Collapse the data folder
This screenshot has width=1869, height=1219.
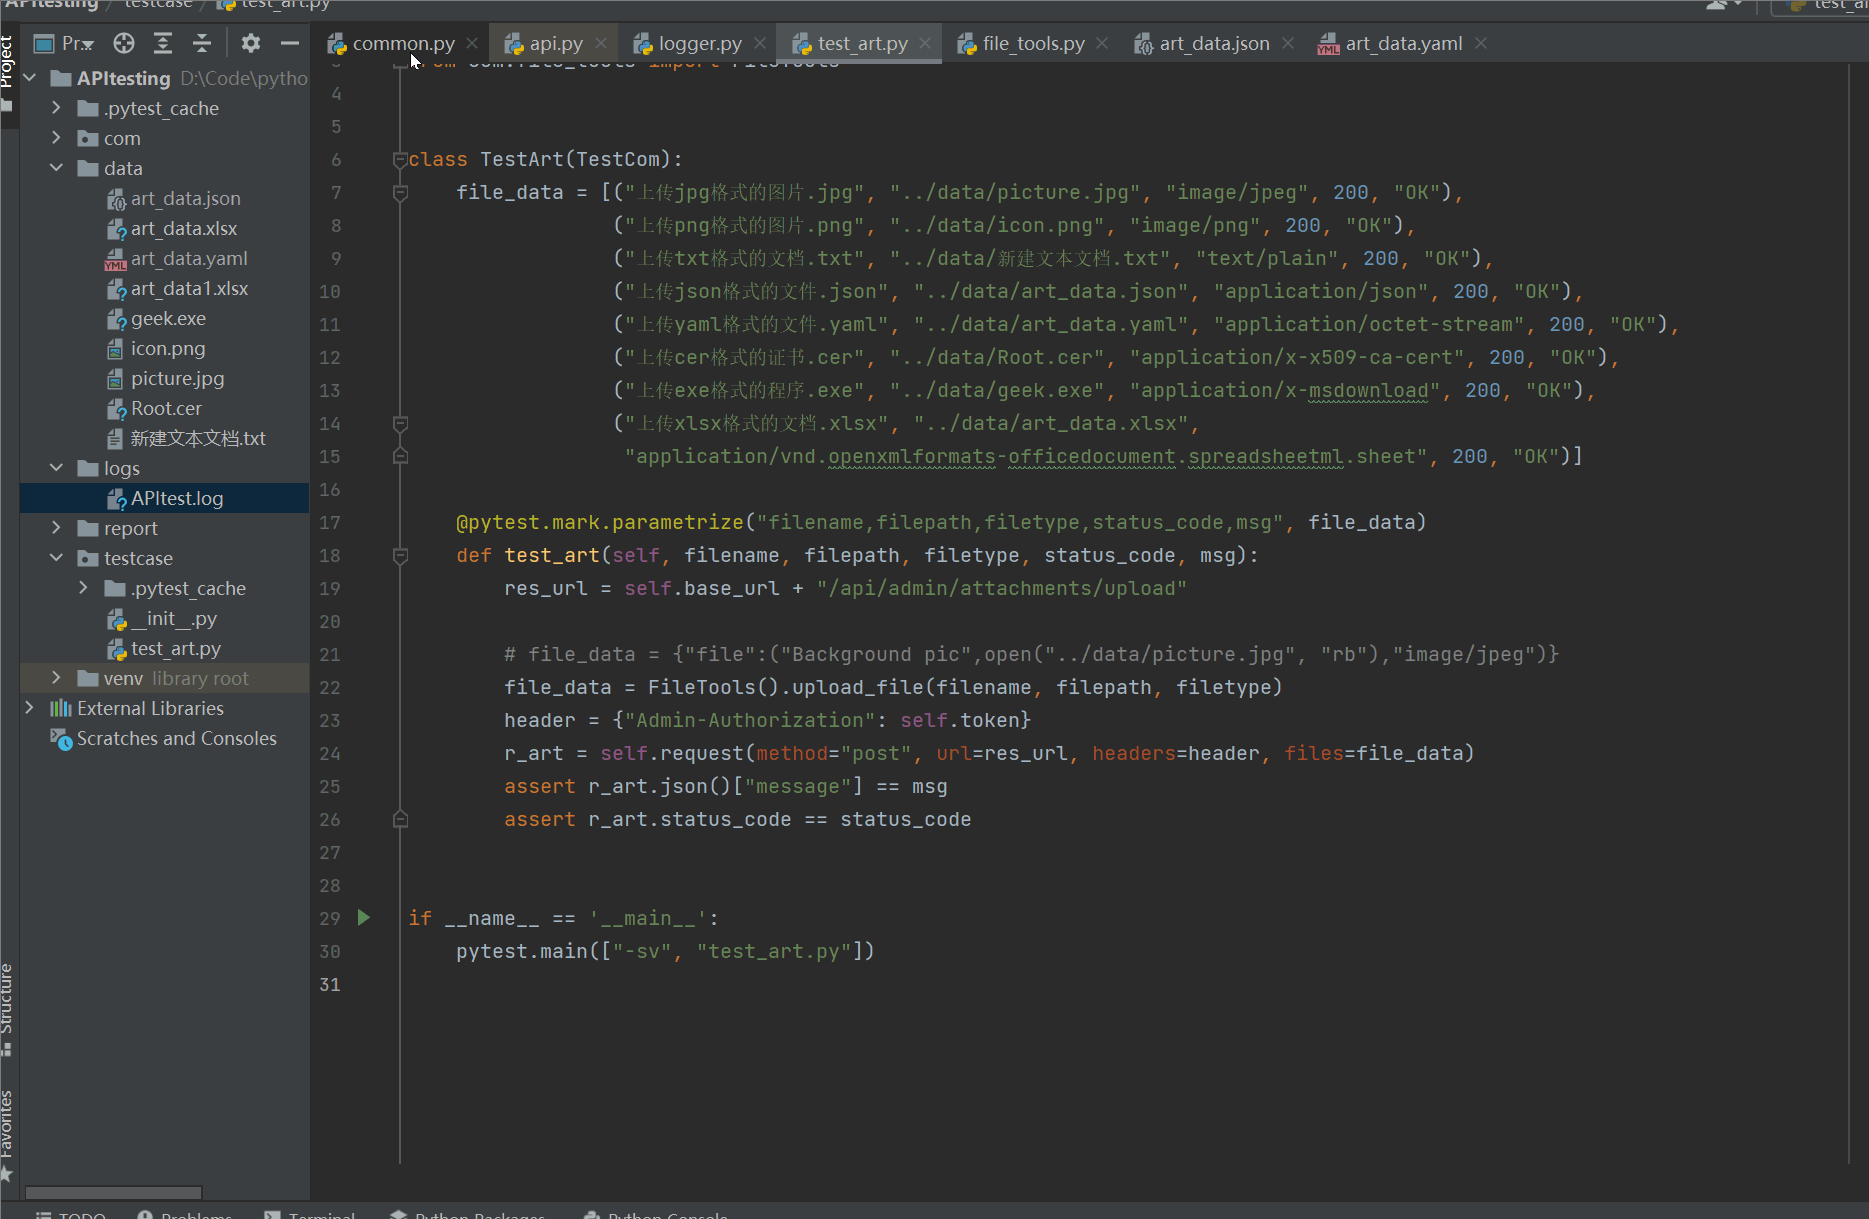click(x=57, y=168)
